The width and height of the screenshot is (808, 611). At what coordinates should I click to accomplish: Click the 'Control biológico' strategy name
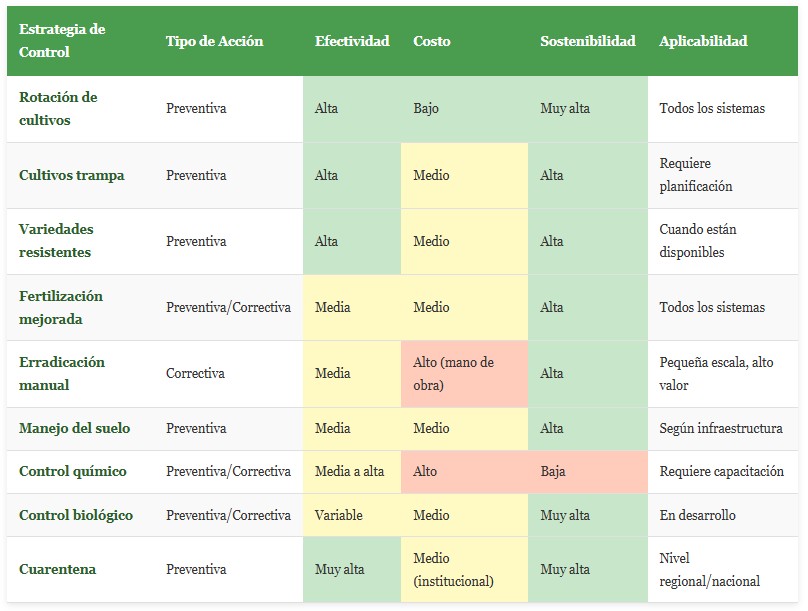(76, 515)
